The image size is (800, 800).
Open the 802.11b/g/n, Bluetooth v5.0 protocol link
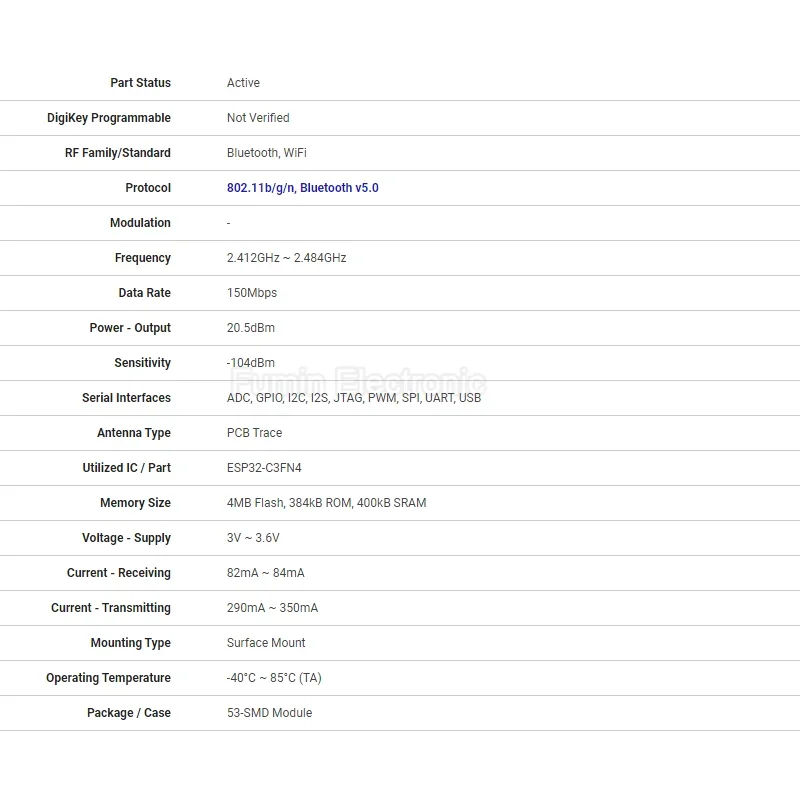[x=302, y=188]
